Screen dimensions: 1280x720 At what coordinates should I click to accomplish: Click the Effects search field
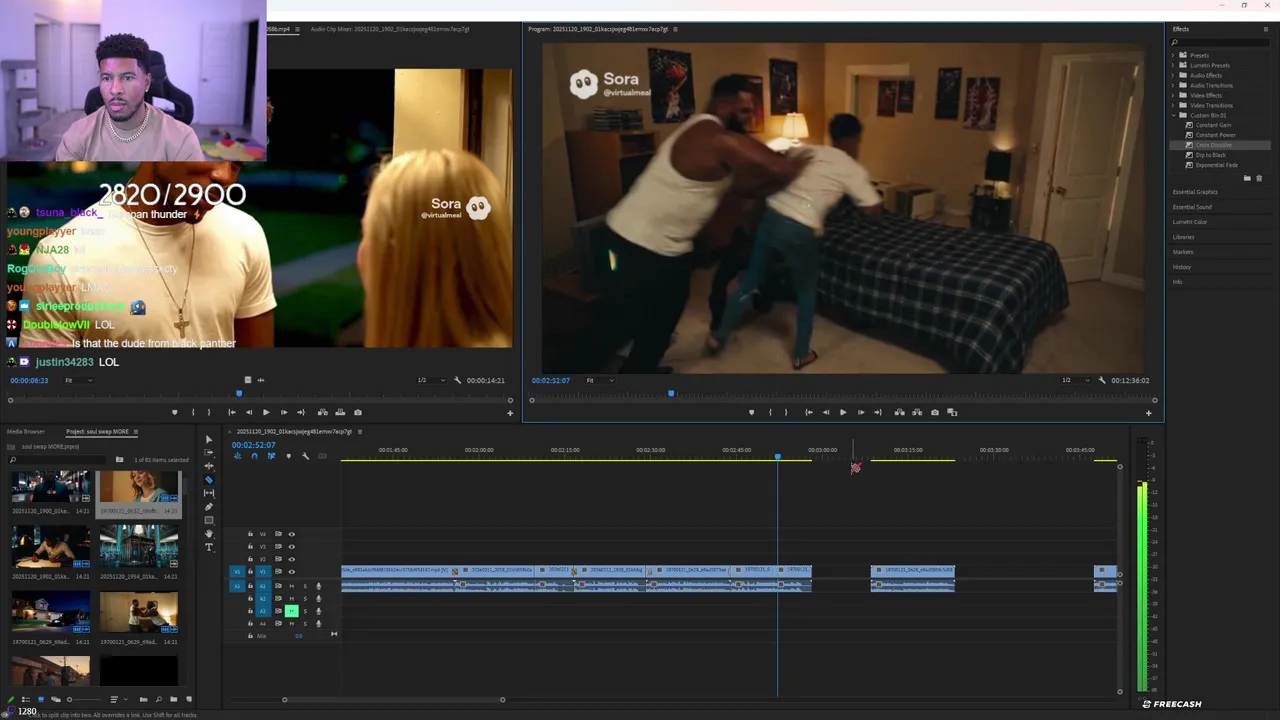click(x=1221, y=42)
